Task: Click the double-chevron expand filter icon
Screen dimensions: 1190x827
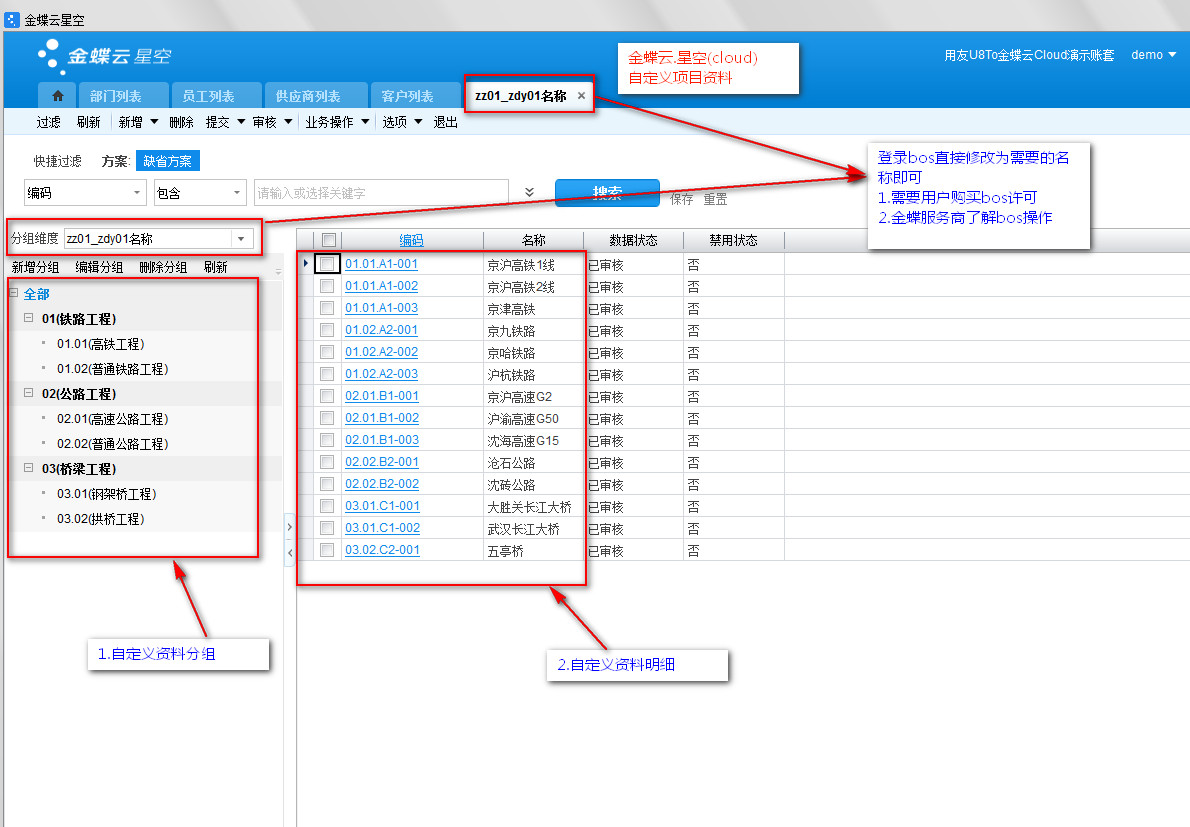Action: (529, 192)
